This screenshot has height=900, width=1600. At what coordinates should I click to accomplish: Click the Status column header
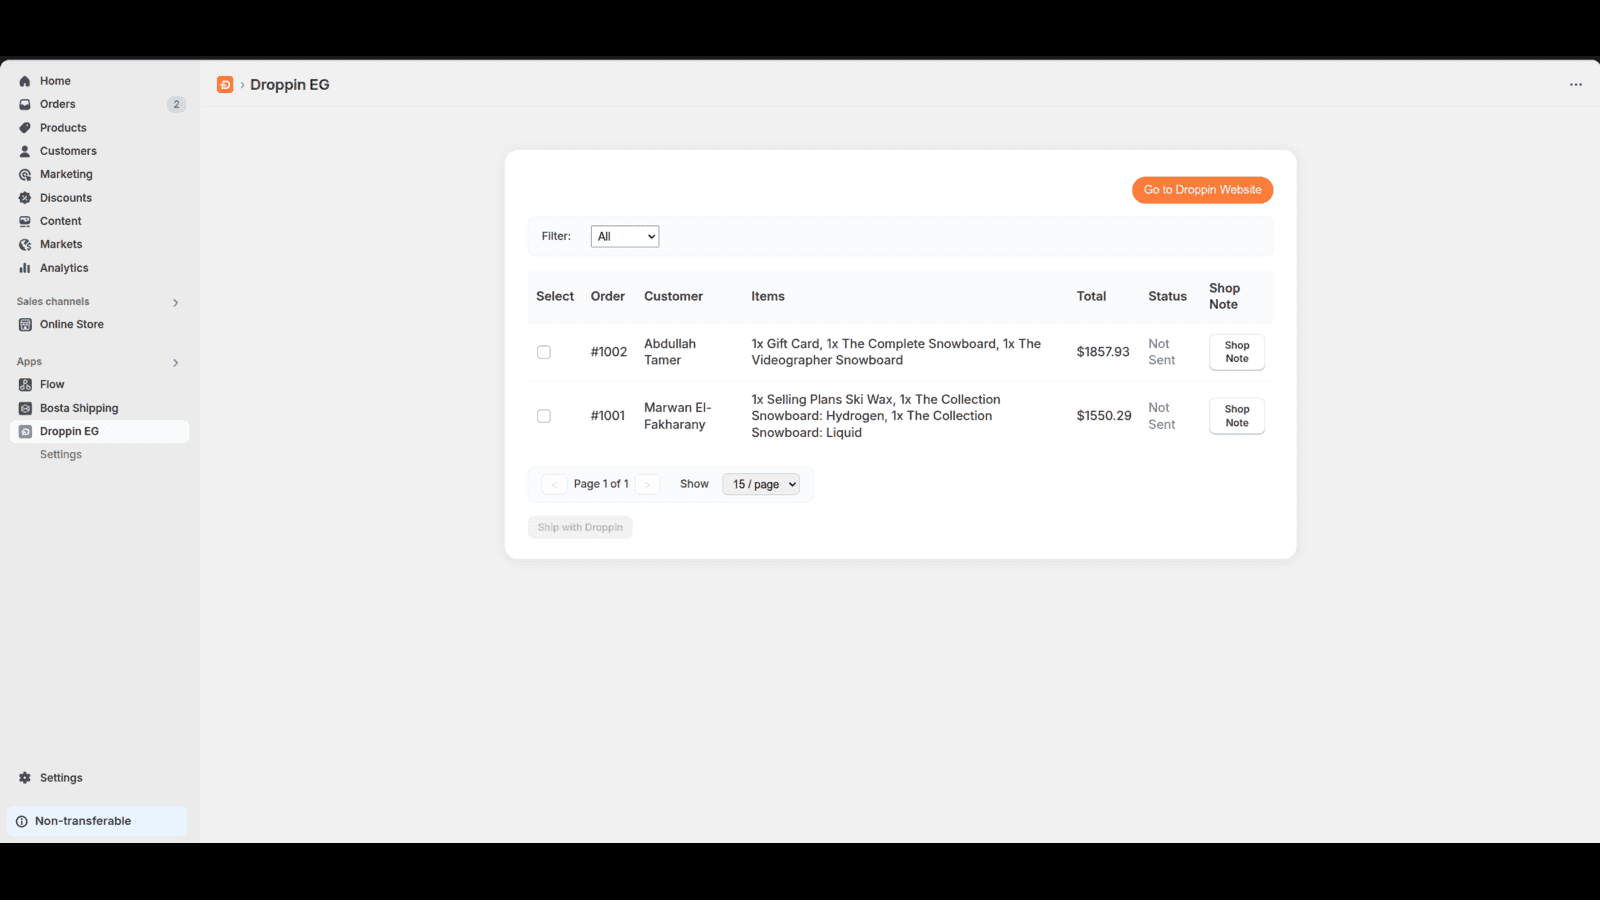[x=1167, y=296]
